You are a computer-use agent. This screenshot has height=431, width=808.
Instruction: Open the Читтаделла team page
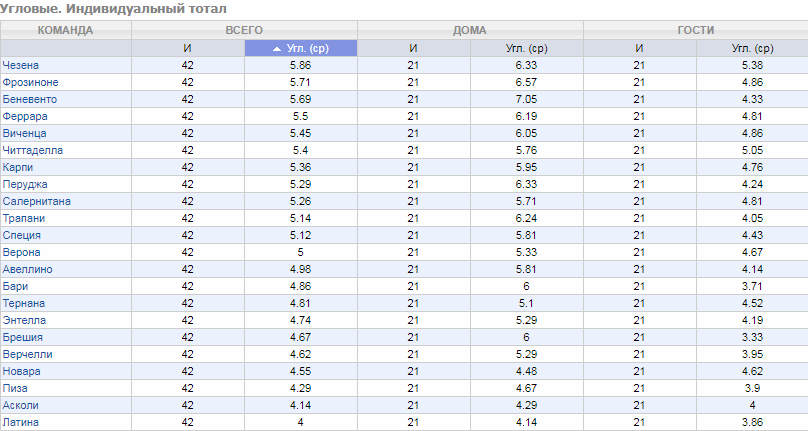[32, 150]
